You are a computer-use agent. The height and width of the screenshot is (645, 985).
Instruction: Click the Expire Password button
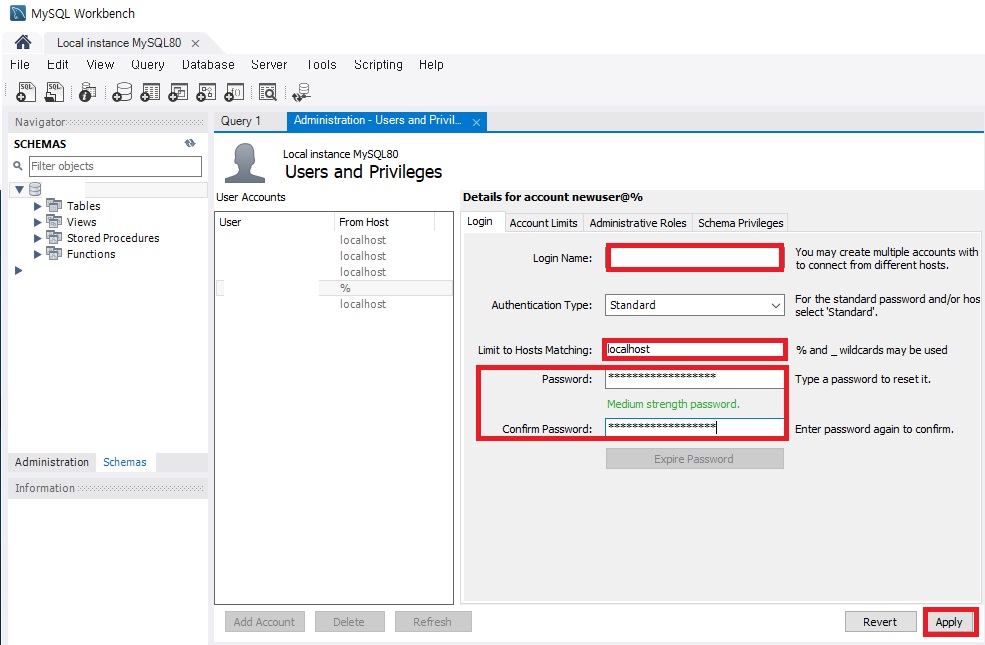694,459
